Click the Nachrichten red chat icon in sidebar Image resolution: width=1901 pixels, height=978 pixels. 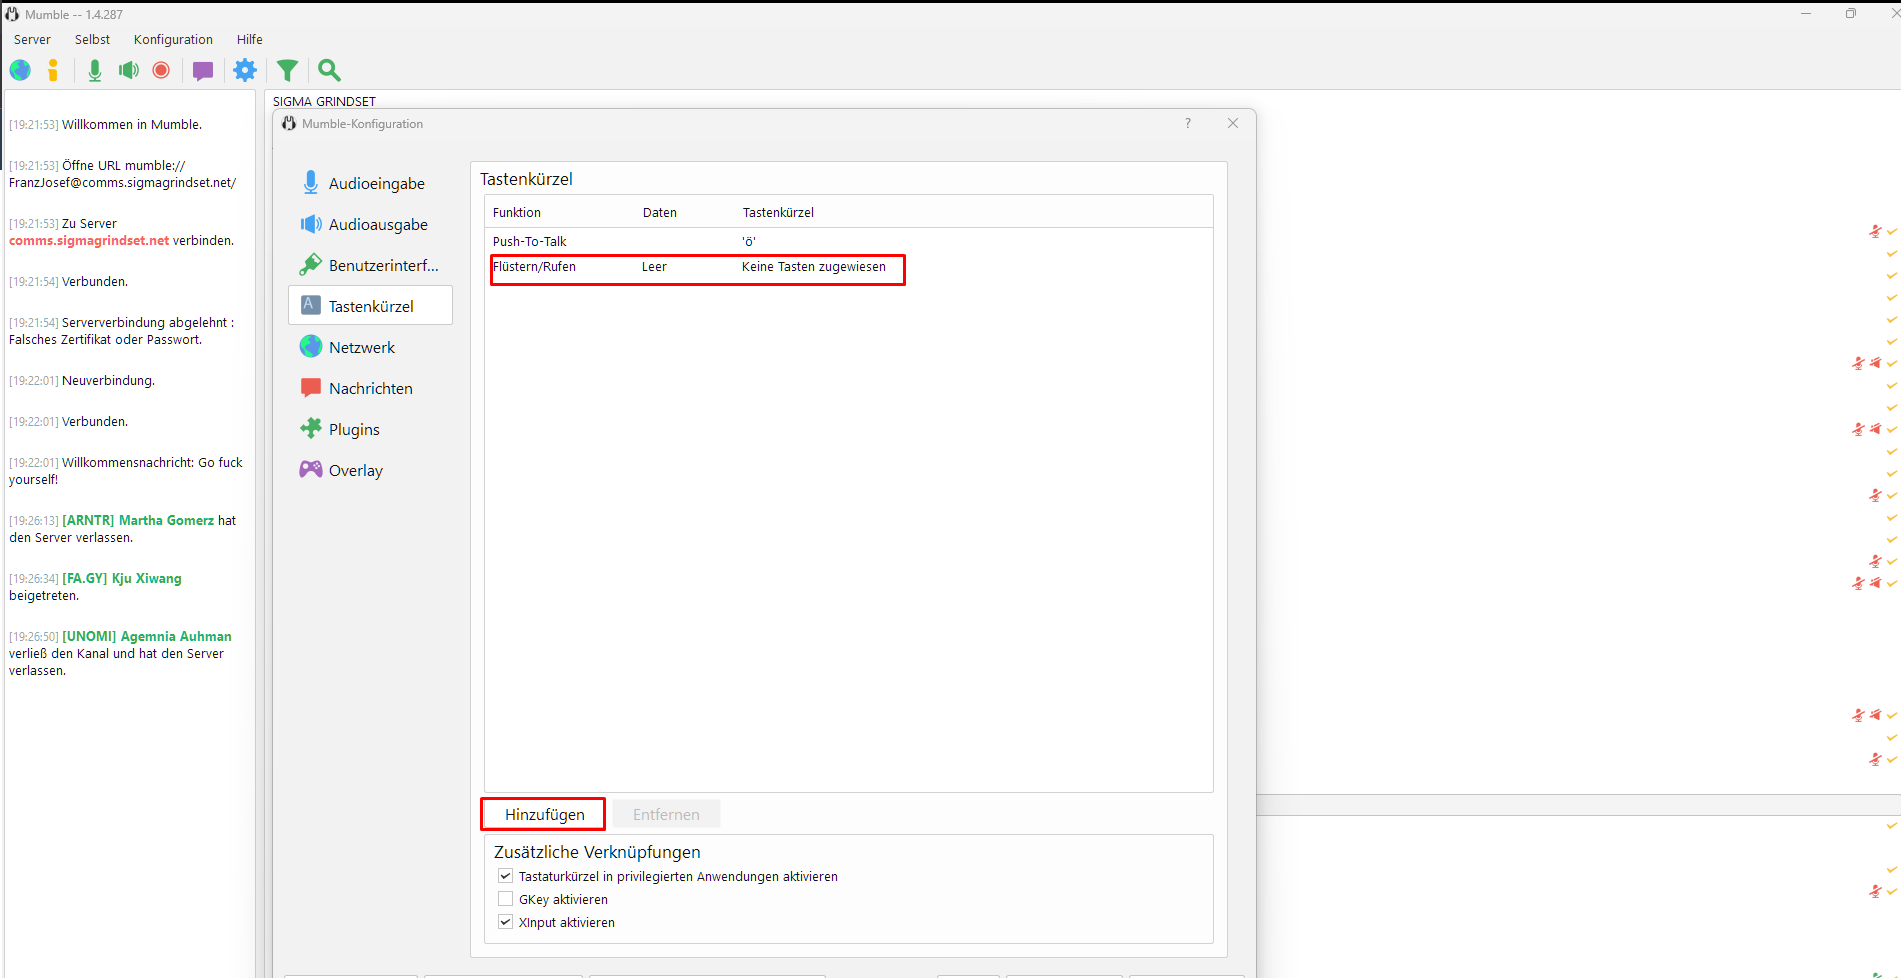coord(311,388)
